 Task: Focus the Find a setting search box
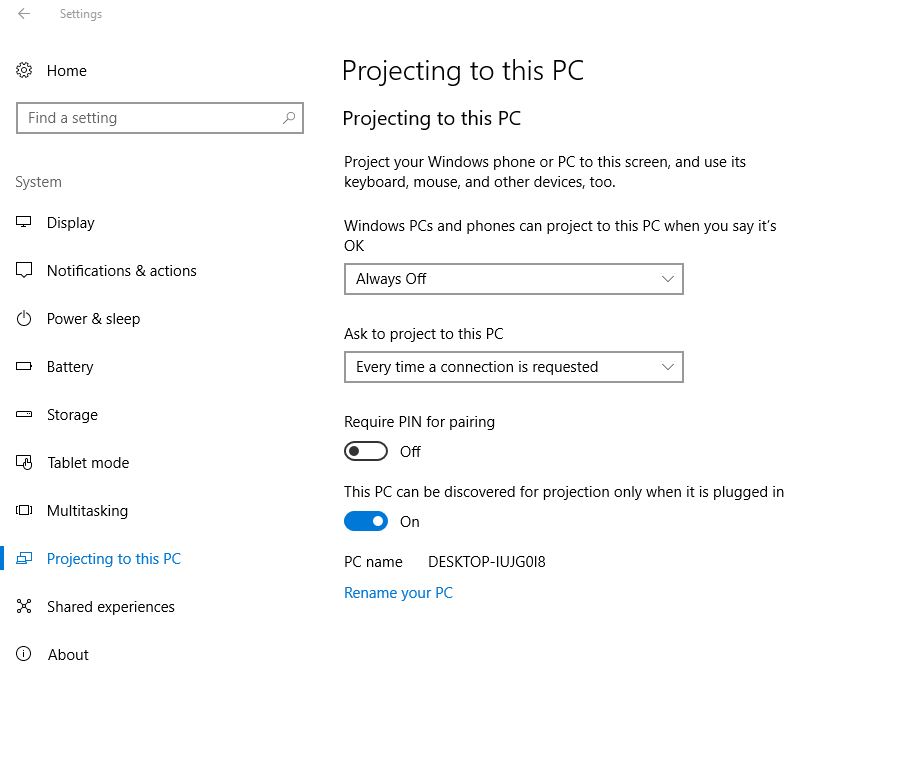[x=160, y=118]
